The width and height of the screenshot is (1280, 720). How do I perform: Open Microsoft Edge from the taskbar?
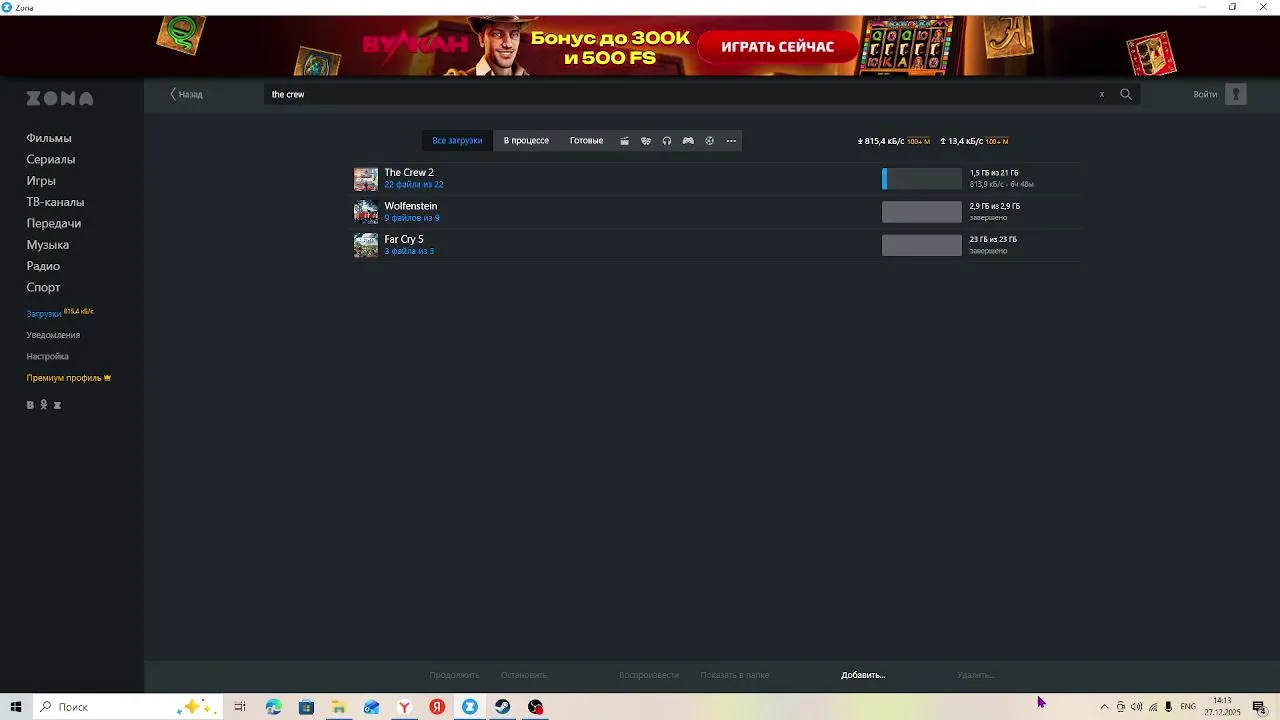tap(273, 707)
